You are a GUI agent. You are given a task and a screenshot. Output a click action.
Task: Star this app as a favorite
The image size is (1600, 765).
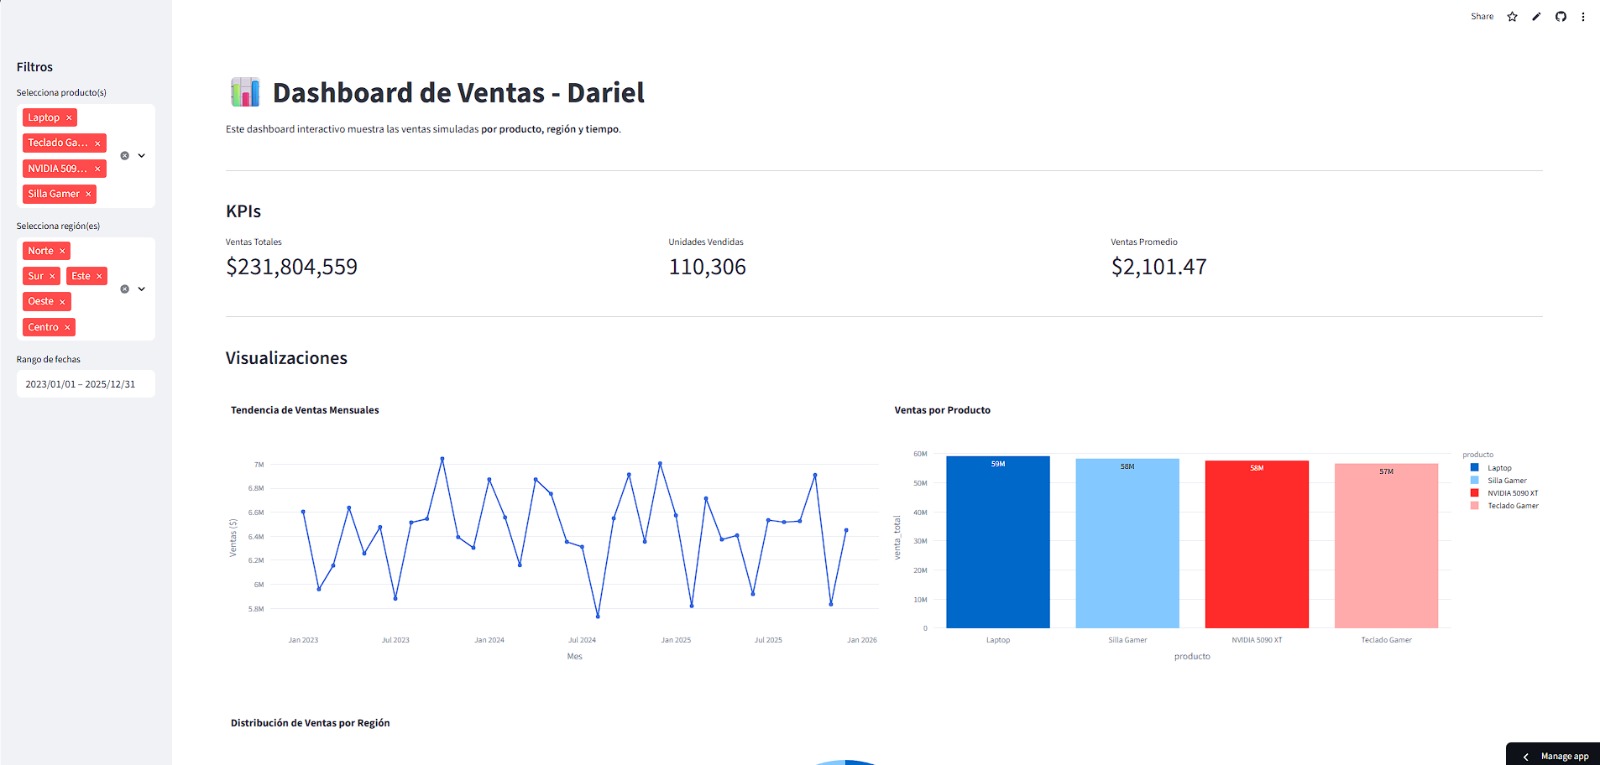(x=1512, y=17)
